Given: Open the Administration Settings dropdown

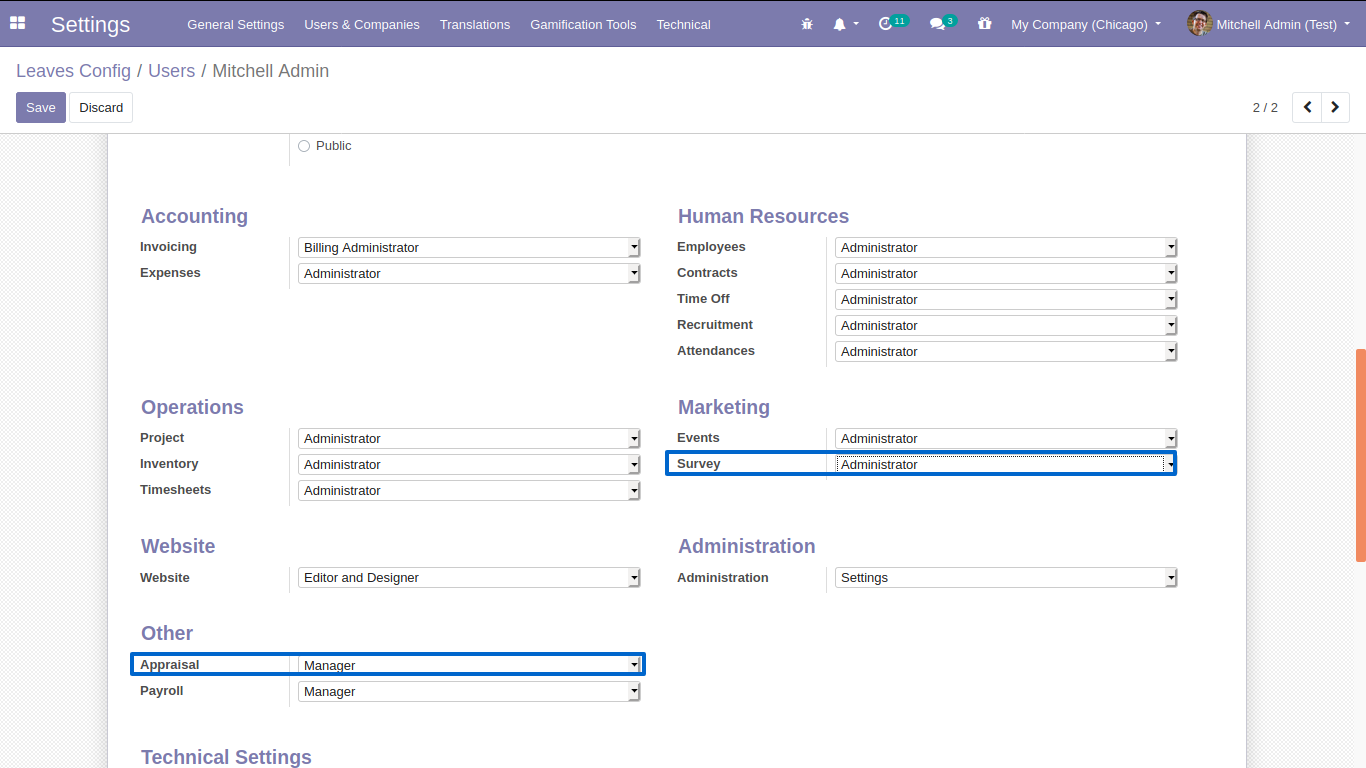Looking at the screenshot, I should (x=1006, y=577).
